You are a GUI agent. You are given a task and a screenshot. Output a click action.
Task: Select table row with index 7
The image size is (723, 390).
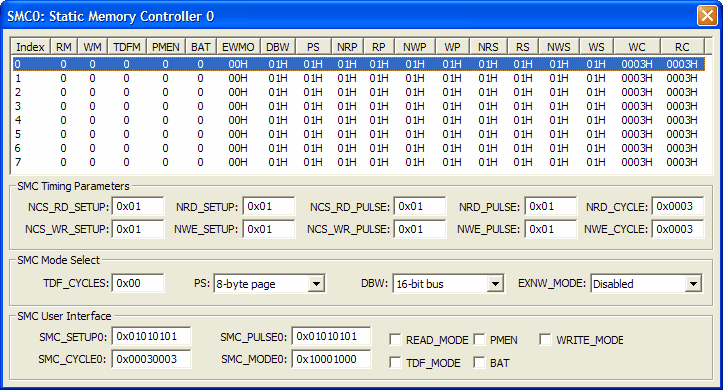click(x=359, y=162)
